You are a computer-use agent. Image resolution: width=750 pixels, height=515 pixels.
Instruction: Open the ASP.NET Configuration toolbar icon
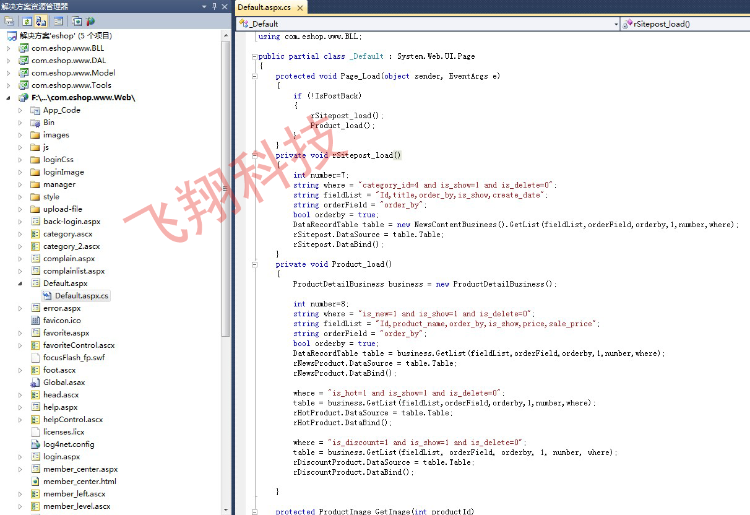[x=90, y=20]
